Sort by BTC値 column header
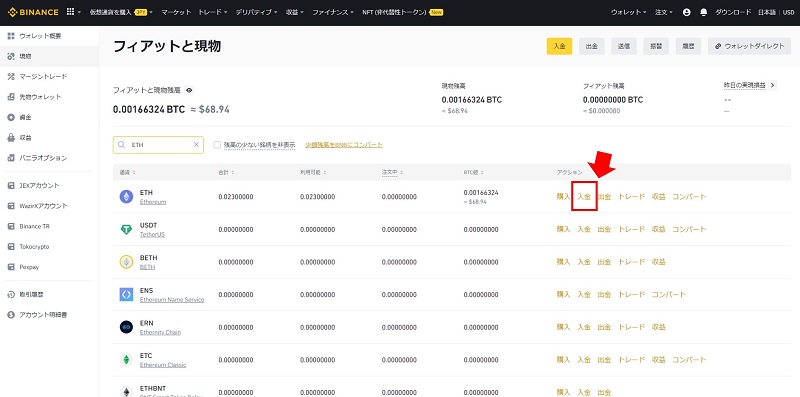 click(473, 172)
